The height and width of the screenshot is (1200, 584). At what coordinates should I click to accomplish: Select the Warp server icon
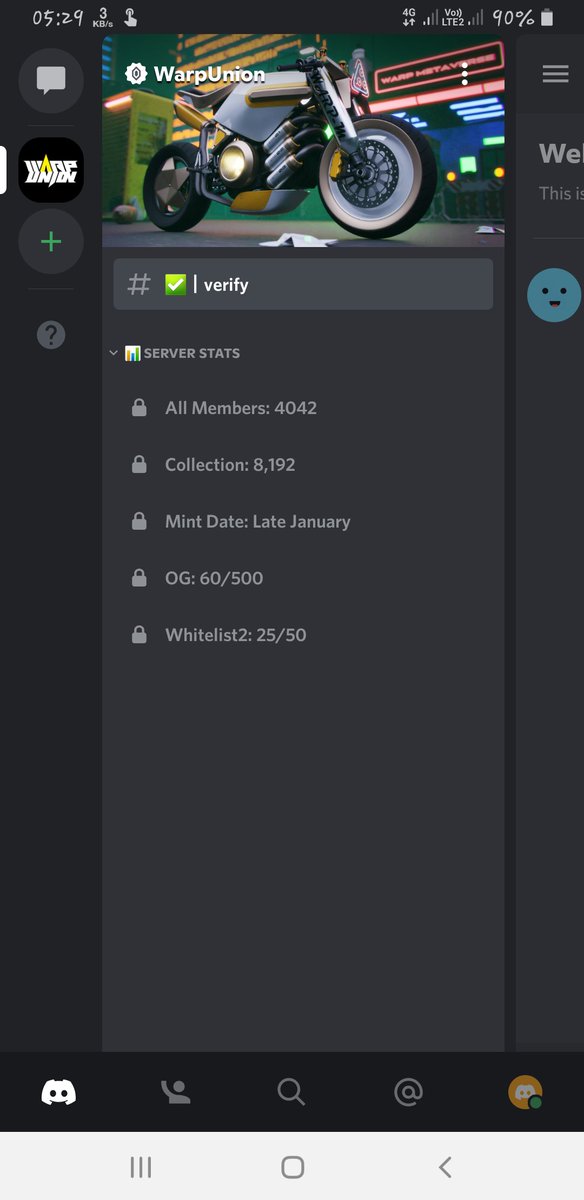(51, 170)
